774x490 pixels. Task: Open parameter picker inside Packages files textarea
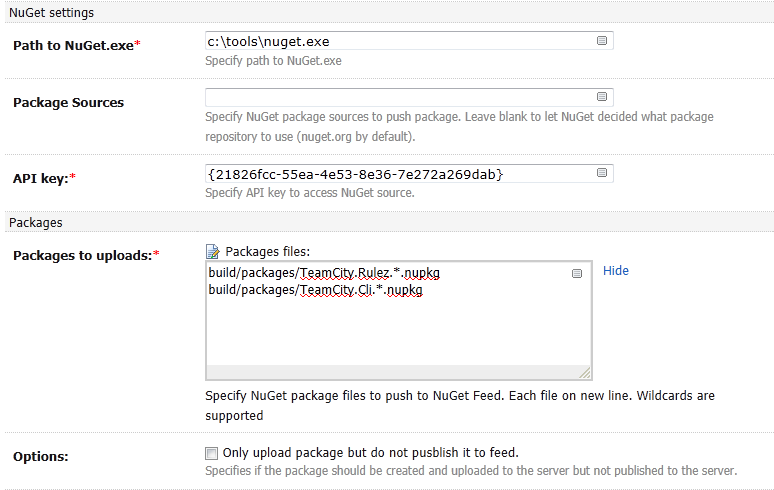(x=577, y=273)
